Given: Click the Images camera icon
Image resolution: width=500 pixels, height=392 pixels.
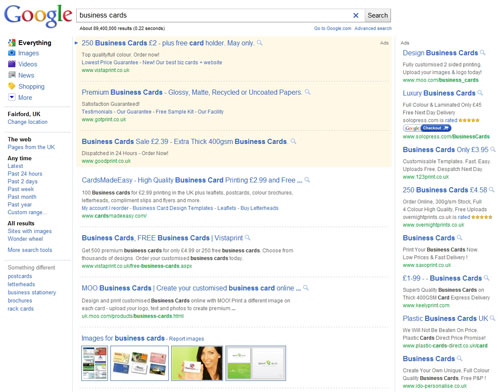Looking at the screenshot, I should pyautogui.click(x=12, y=53).
